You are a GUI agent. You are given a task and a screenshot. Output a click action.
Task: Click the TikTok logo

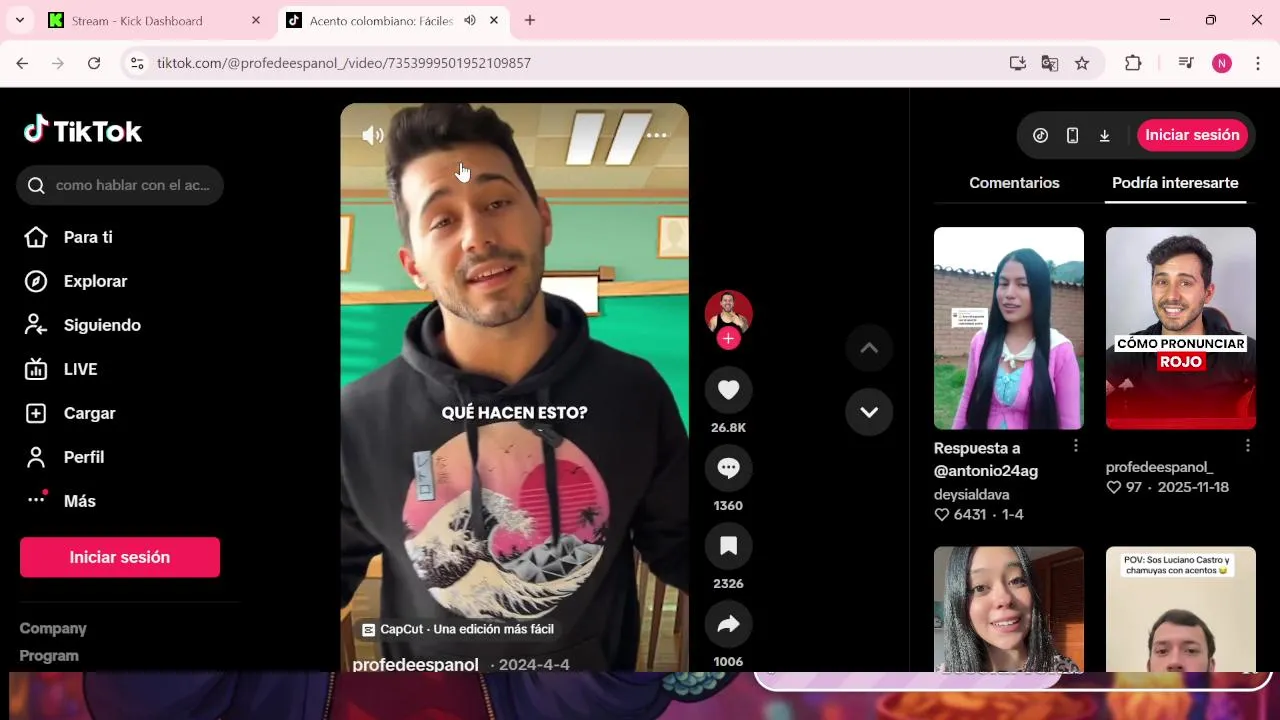click(83, 130)
